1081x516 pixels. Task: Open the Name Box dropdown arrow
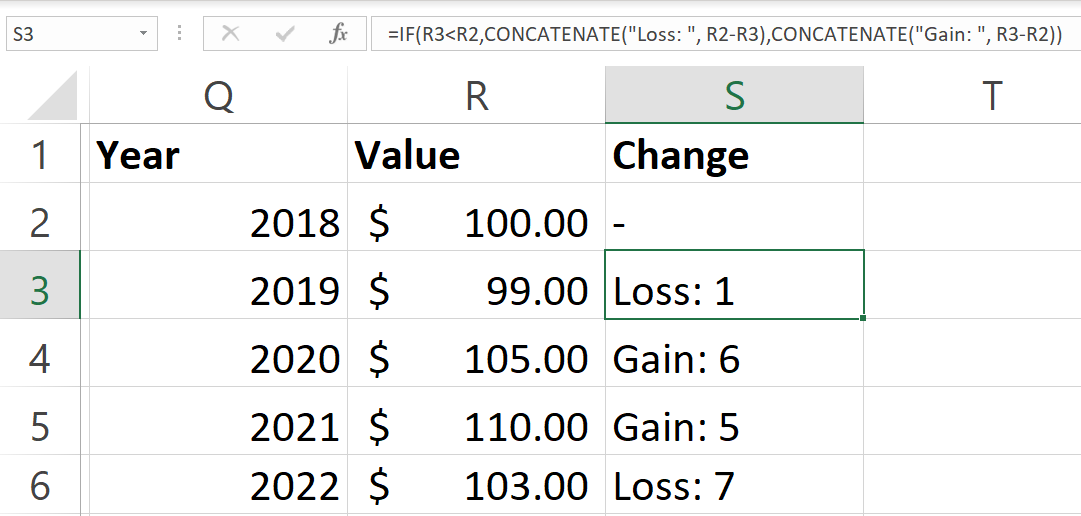point(143,33)
